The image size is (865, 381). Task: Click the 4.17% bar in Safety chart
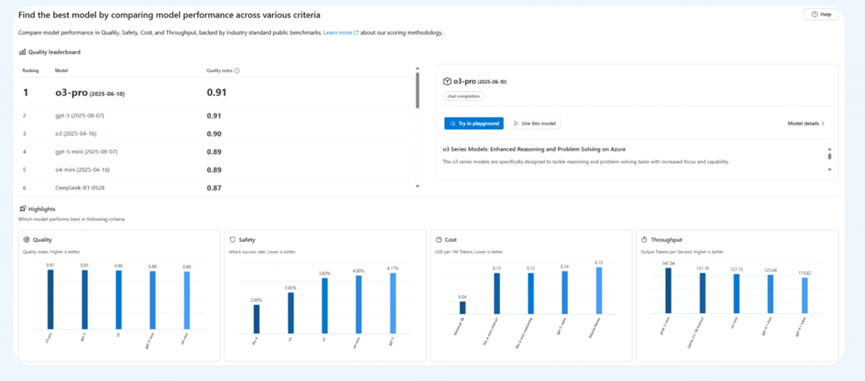(393, 302)
